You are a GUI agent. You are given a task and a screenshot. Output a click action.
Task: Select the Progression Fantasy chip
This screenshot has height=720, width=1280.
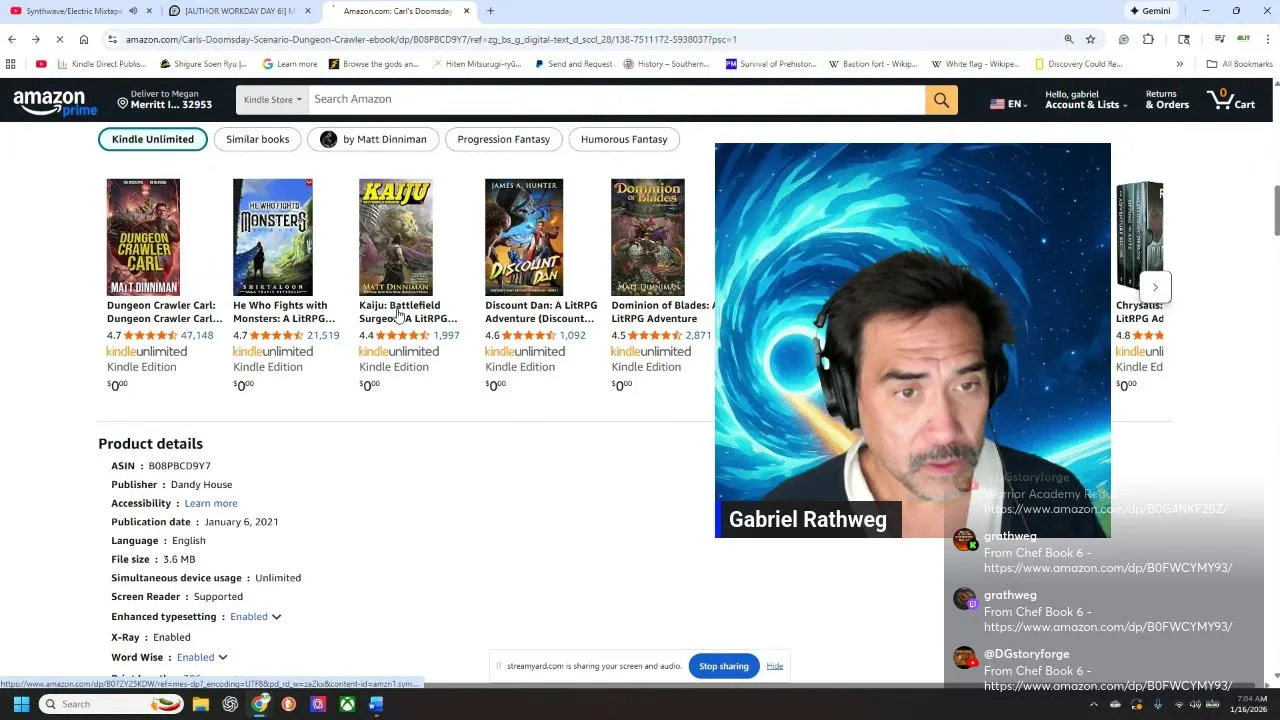coord(503,139)
